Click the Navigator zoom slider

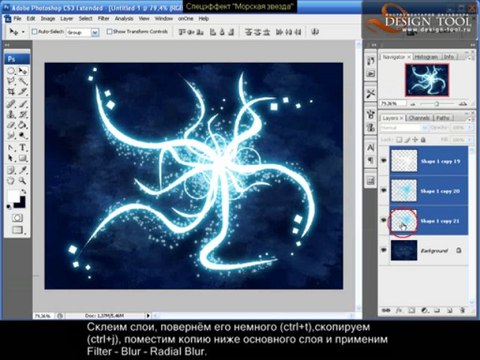(x=437, y=104)
